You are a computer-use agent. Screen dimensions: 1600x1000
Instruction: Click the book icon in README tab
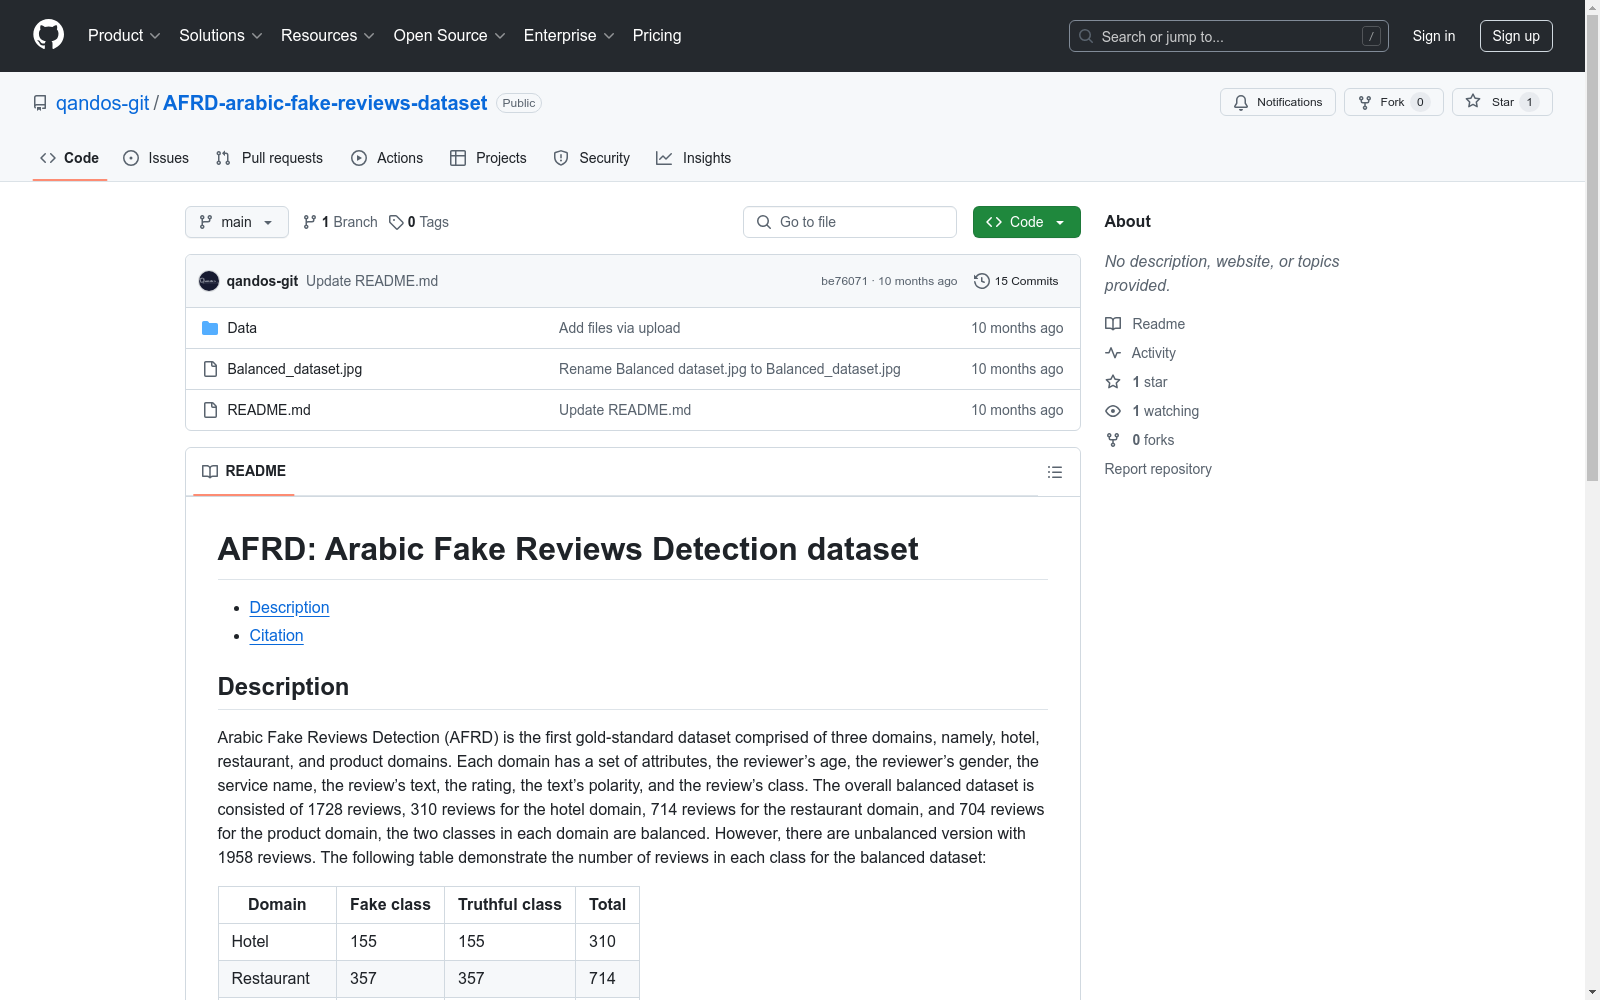pyautogui.click(x=210, y=471)
